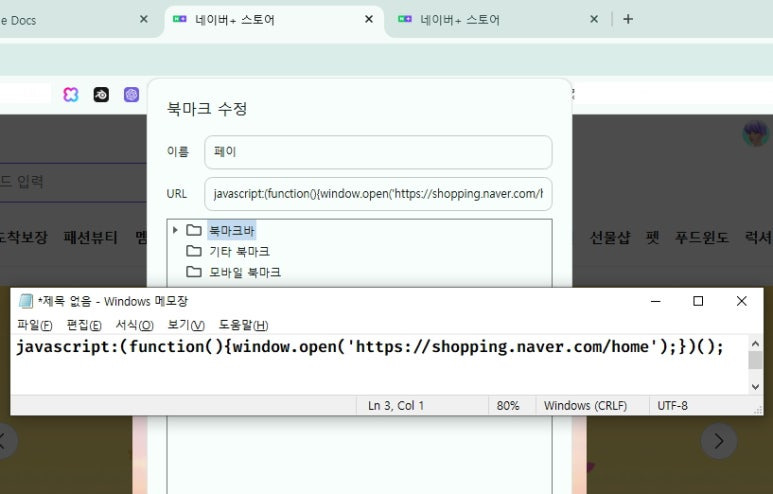Open the 선물샵 category link
The height and width of the screenshot is (494, 773).
[x=610, y=237]
